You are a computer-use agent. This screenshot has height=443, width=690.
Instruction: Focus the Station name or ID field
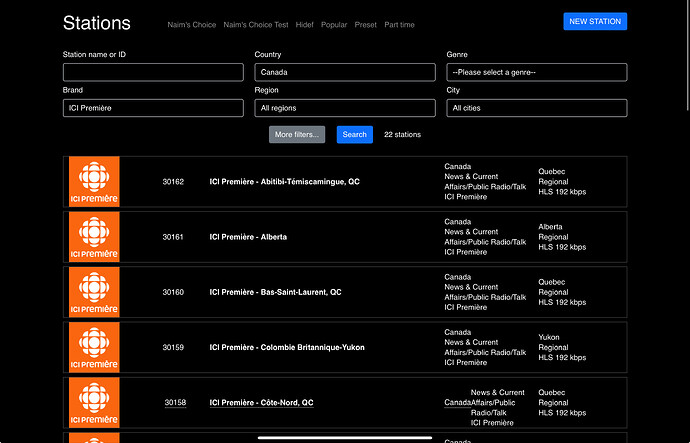click(x=153, y=72)
